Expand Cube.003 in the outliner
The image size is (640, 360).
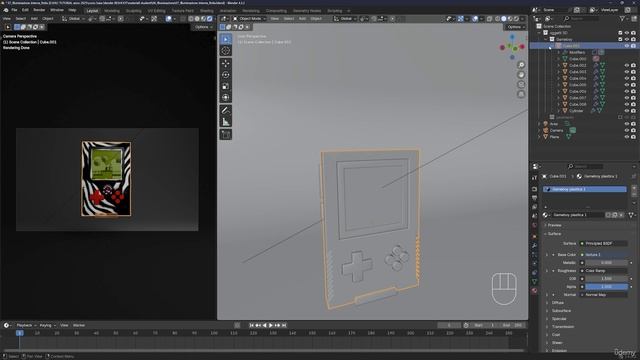point(559,72)
